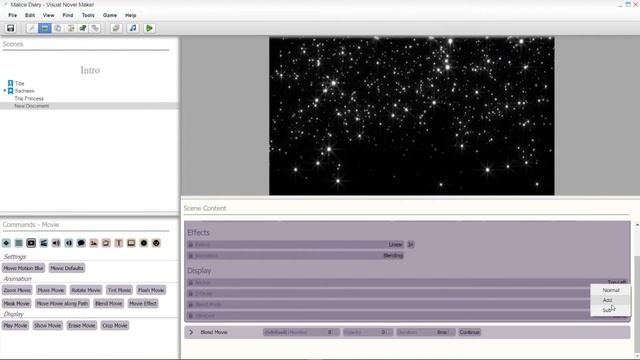Add the Movie Motion Blur command
This screenshot has height=360, width=640.
(x=23, y=268)
